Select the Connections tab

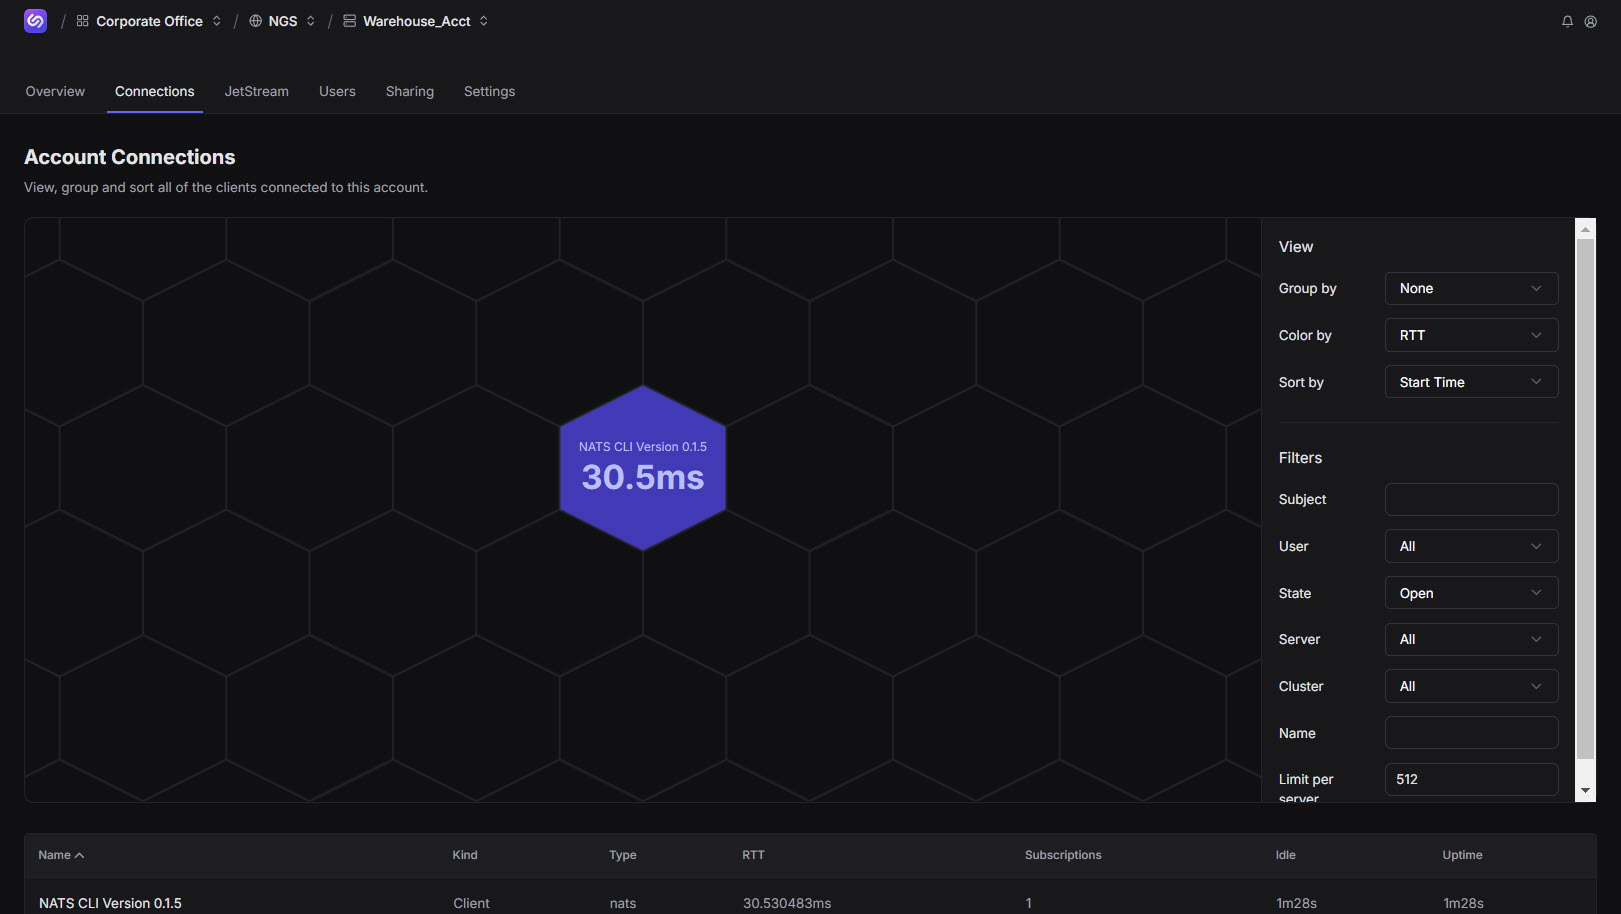[155, 91]
